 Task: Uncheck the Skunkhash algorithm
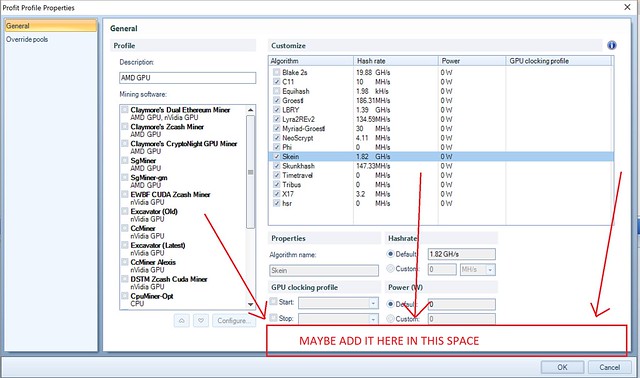[x=277, y=166]
